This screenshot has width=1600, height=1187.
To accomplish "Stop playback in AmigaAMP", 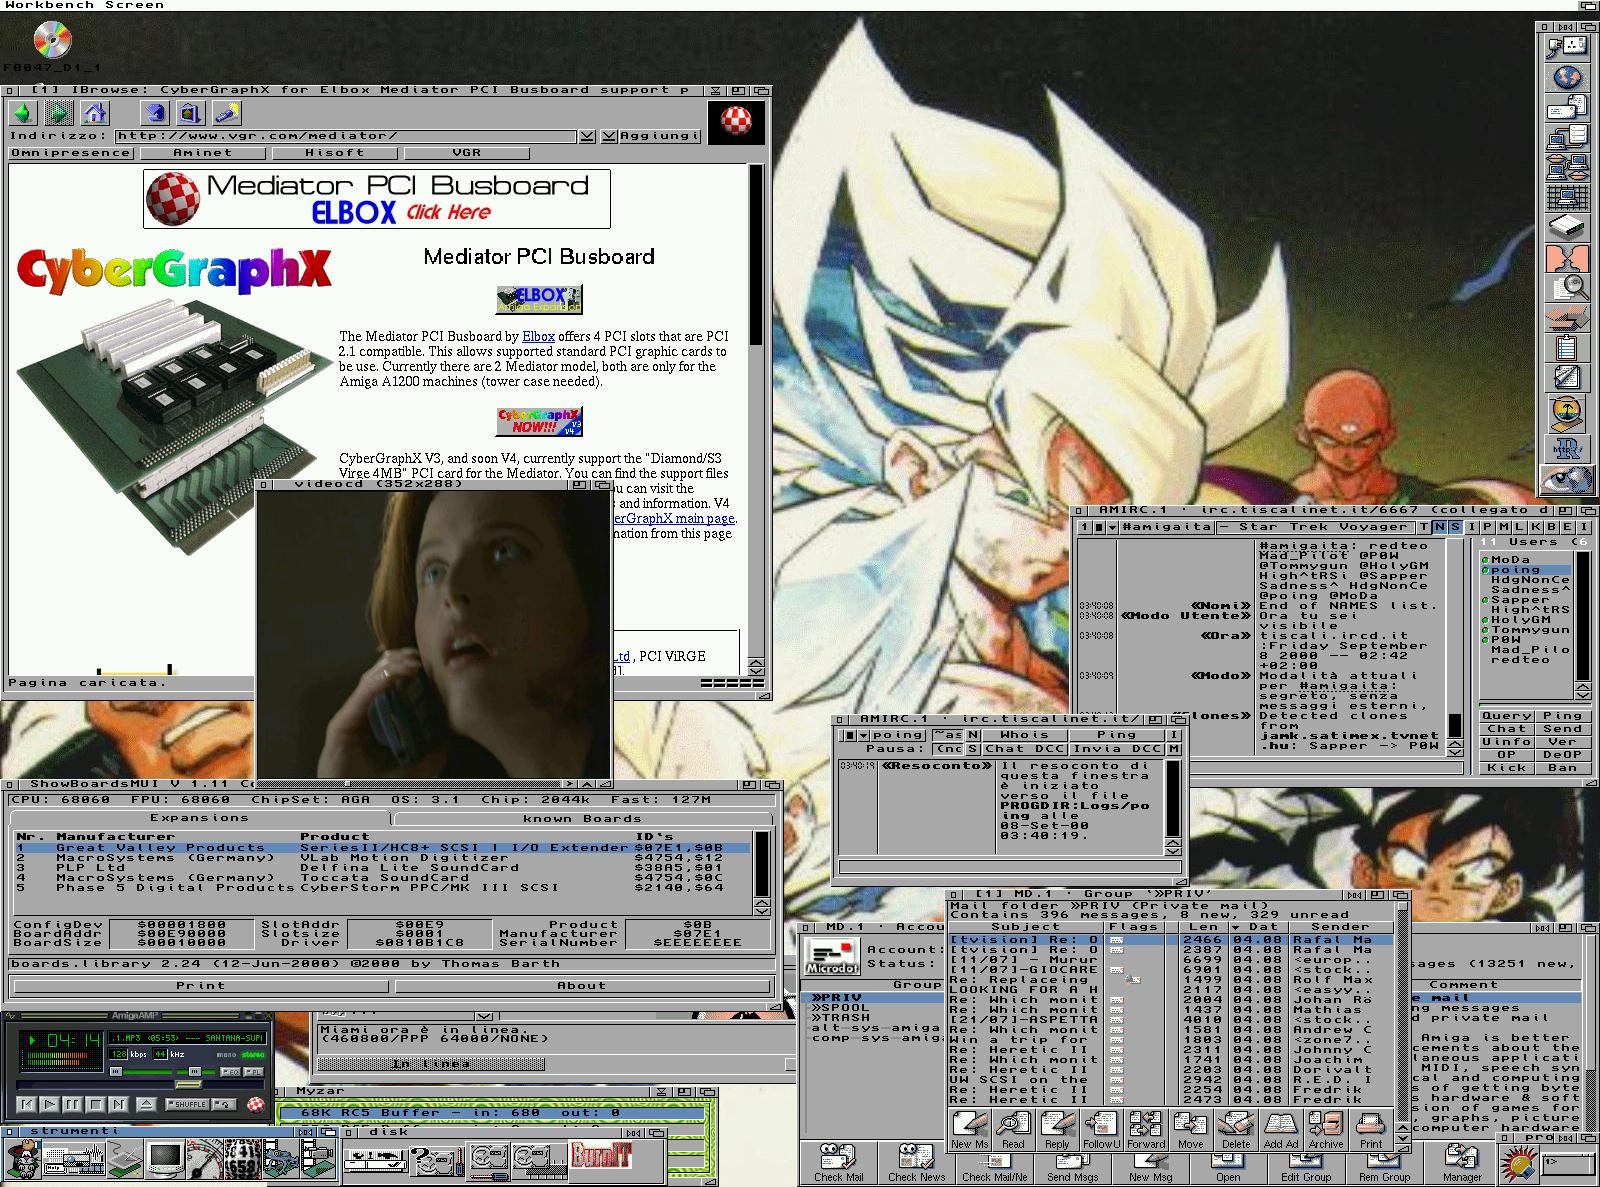I will [95, 1104].
